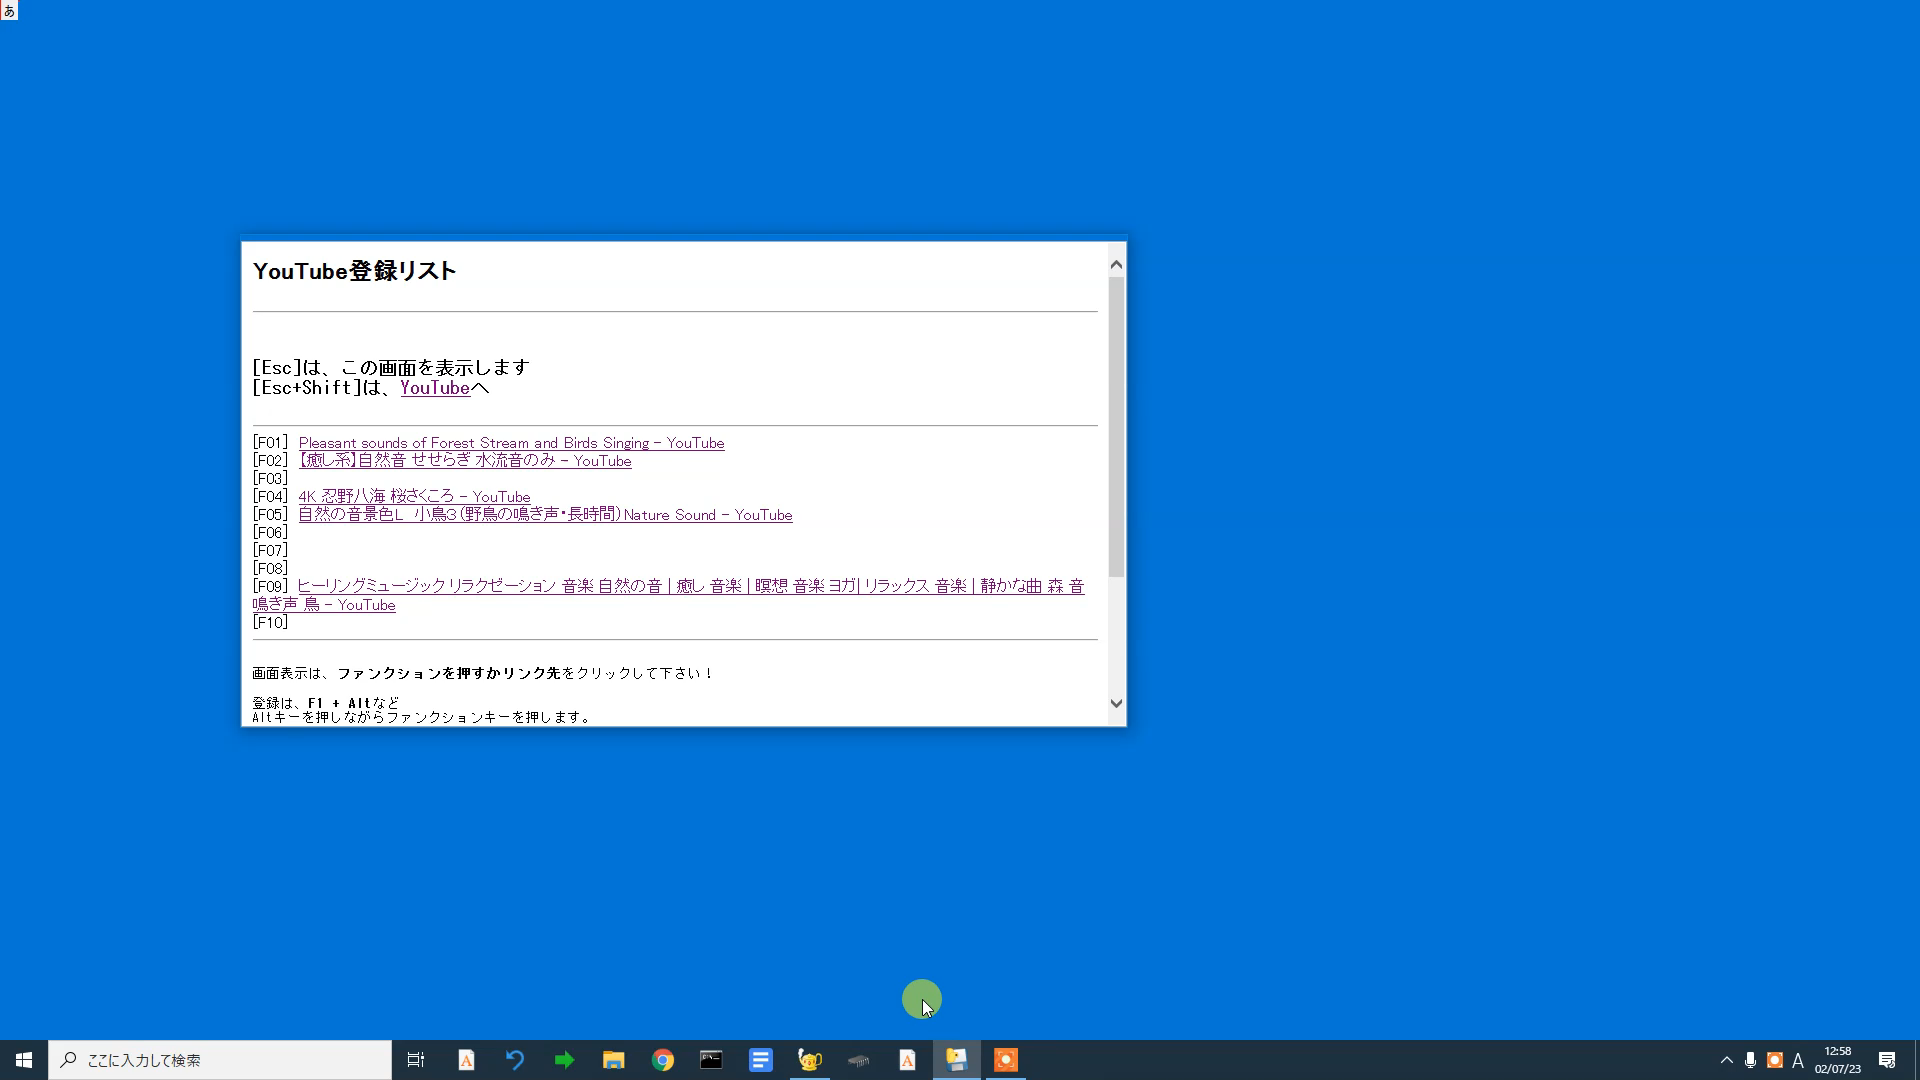The image size is (1920, 1080).
Task: Switch to the orange screen recorder taskbar app
Action: pos(1005,1060)
